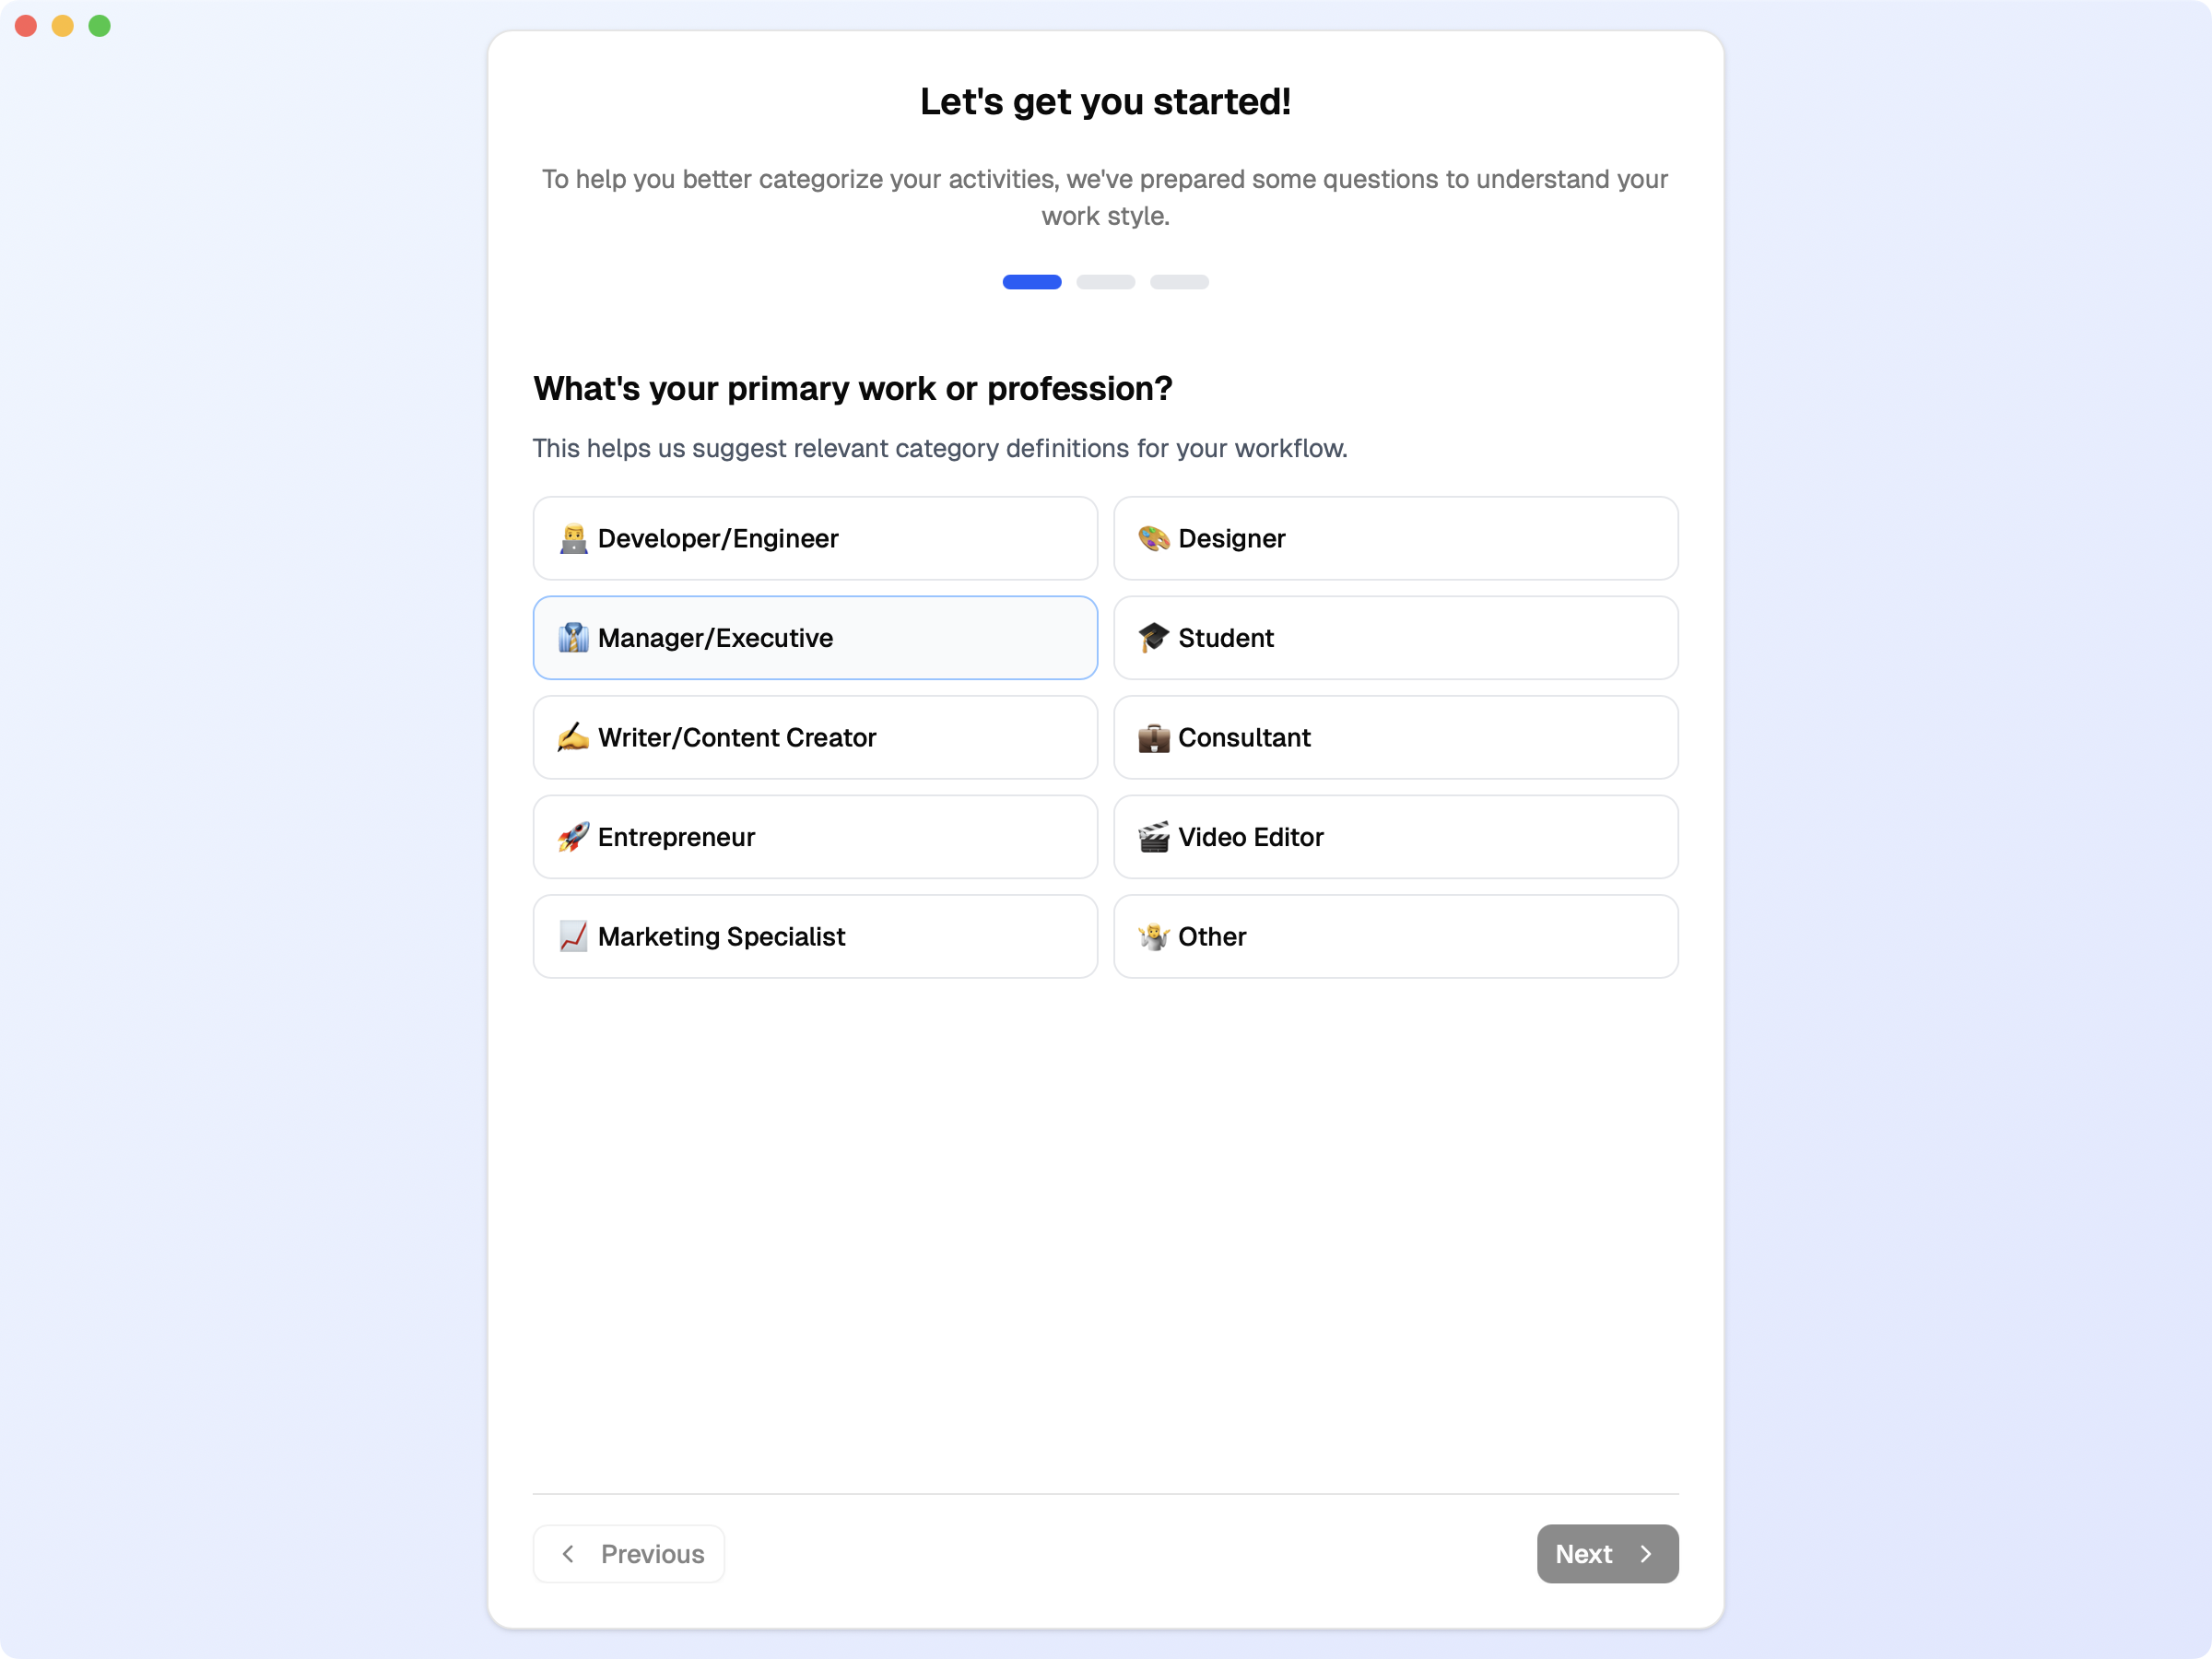Image resolution: width=2212 pixels, height=1659 pixels.
Task: Click the necktie icon on Manager/Executive card
Action: [573, 638]
